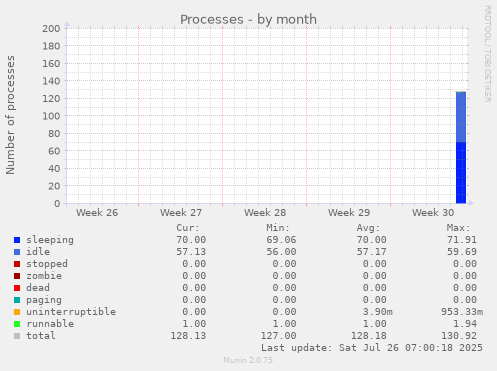Image resolution: width=497 pixels, height=371 pixels.
Task: Click the runnable maximum value 1.94
Action: (x=465, y=324)
